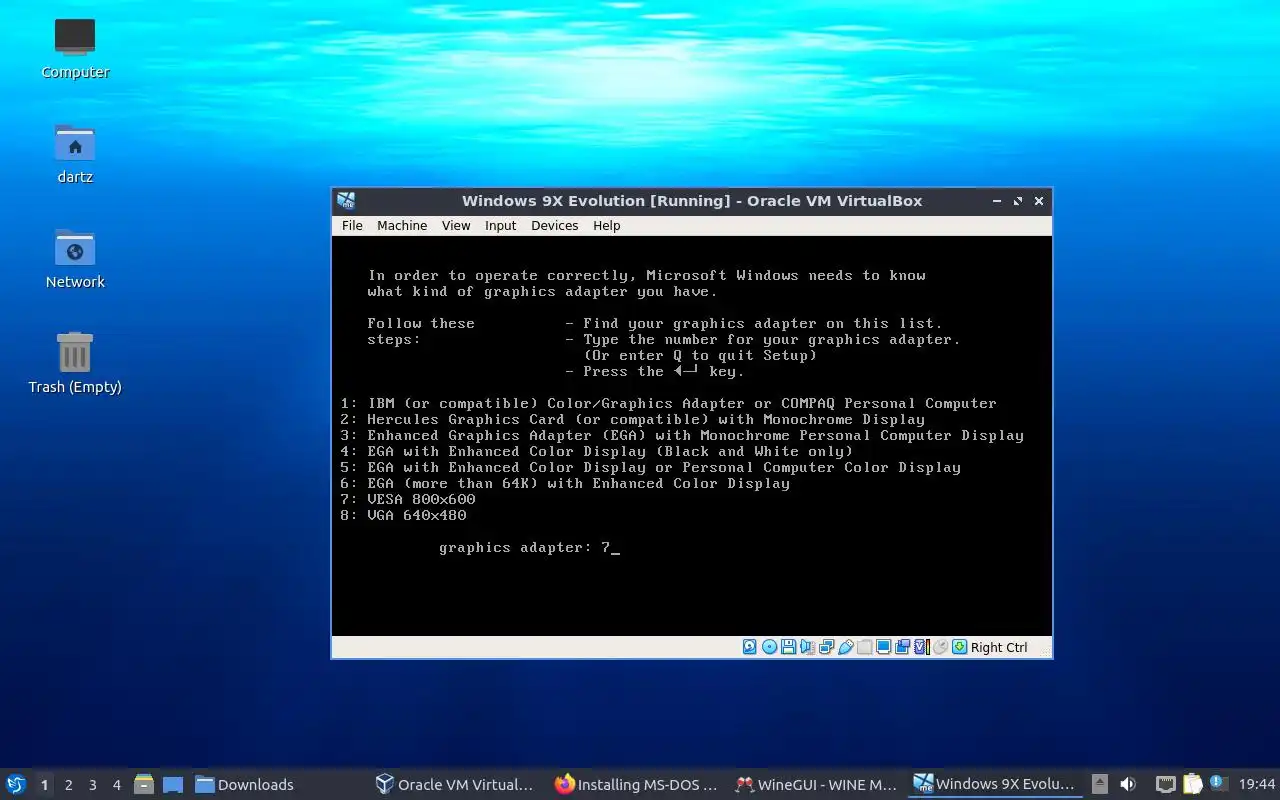Viewport: 1280px width, 800px height.
Task: Click the 'VGA 640x480' option line
Action: [x=403, y=515]
